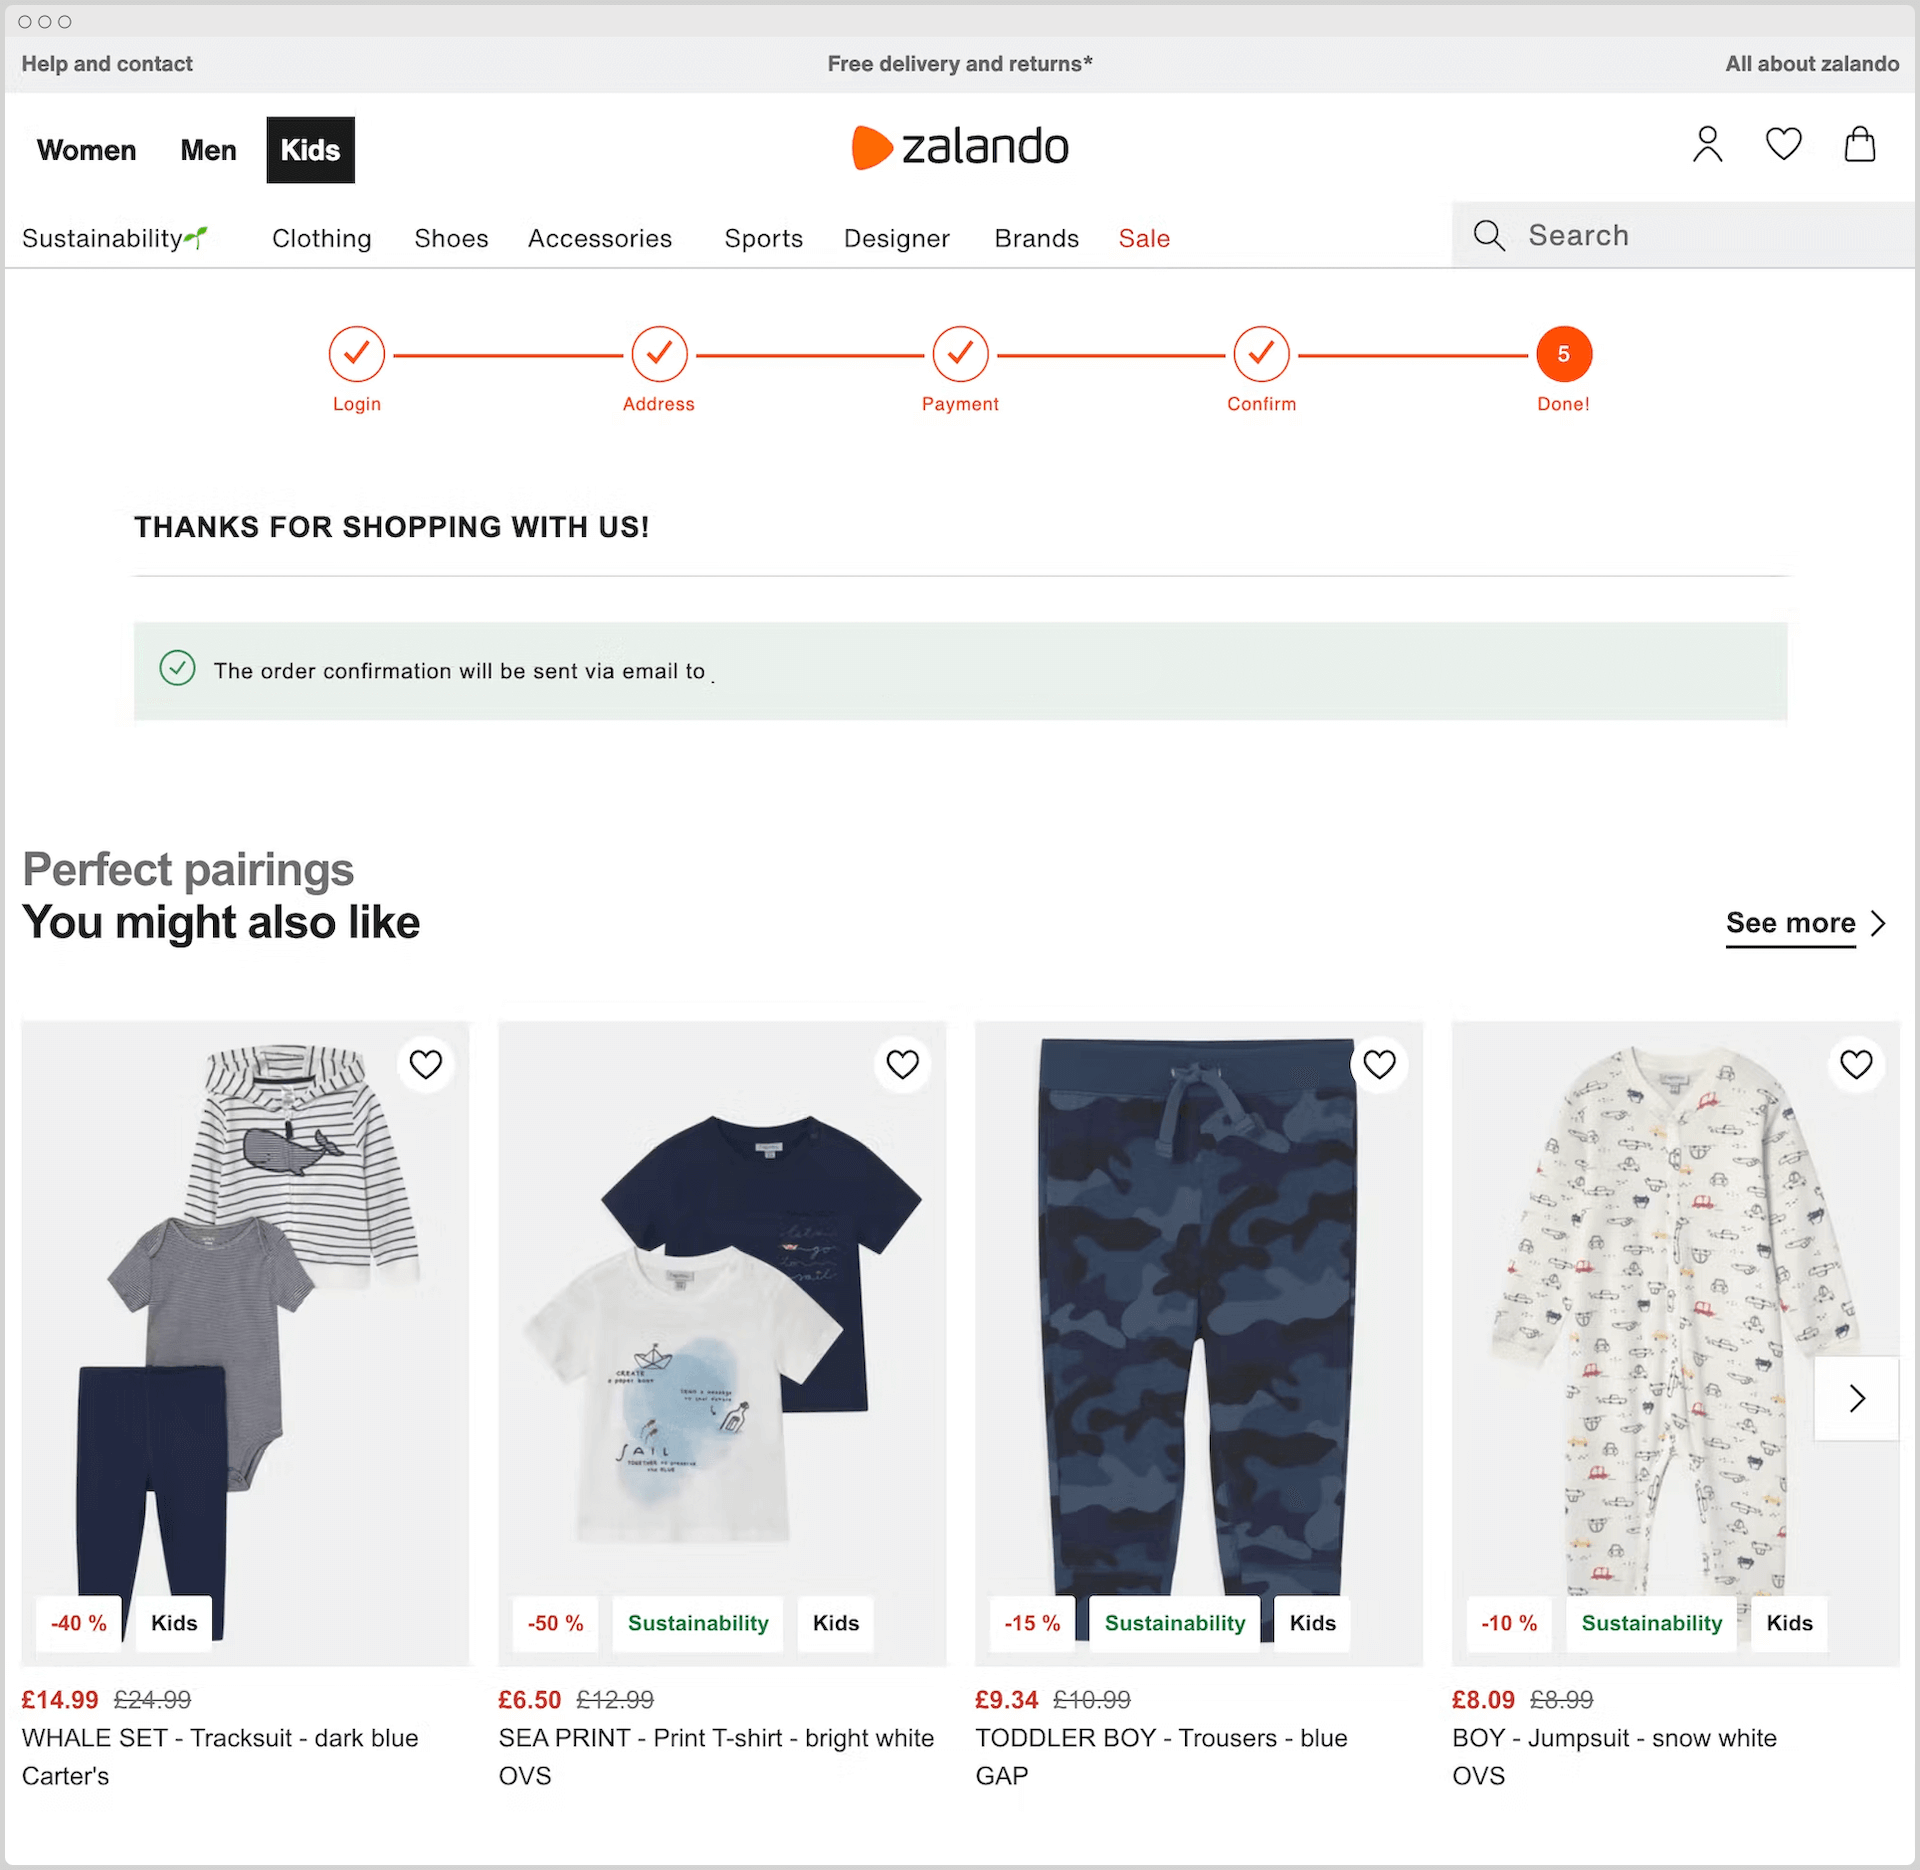The height and width of the screenshot is (1870, 1920).
Task: Select the Kids category tab
Action: 310,150
